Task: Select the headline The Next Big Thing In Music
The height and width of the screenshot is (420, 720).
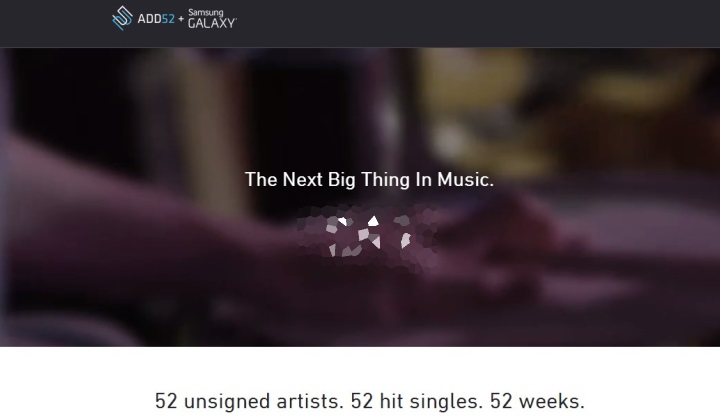Action: [369, 179]
